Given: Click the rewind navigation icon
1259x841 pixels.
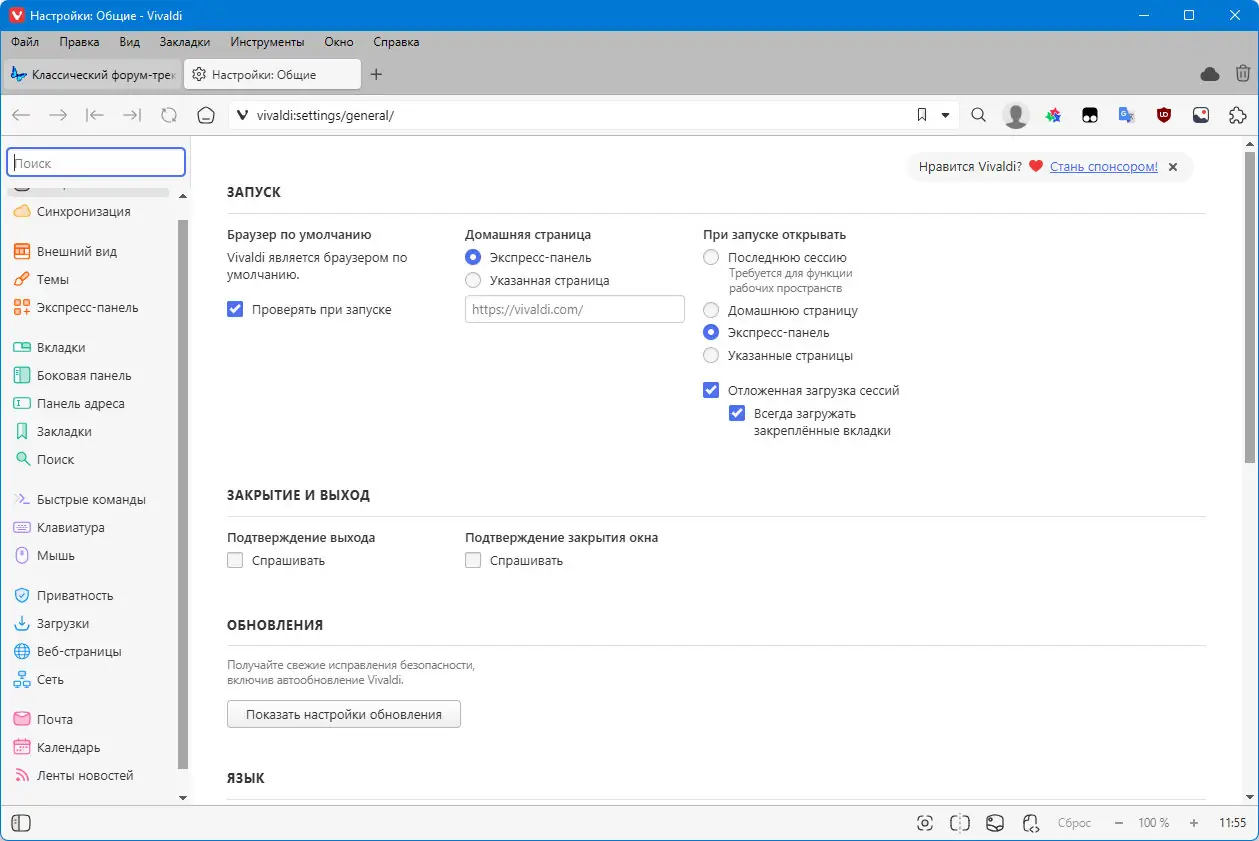Looking at the screenshot, I should pyautogui.click(x=95, y=115).
